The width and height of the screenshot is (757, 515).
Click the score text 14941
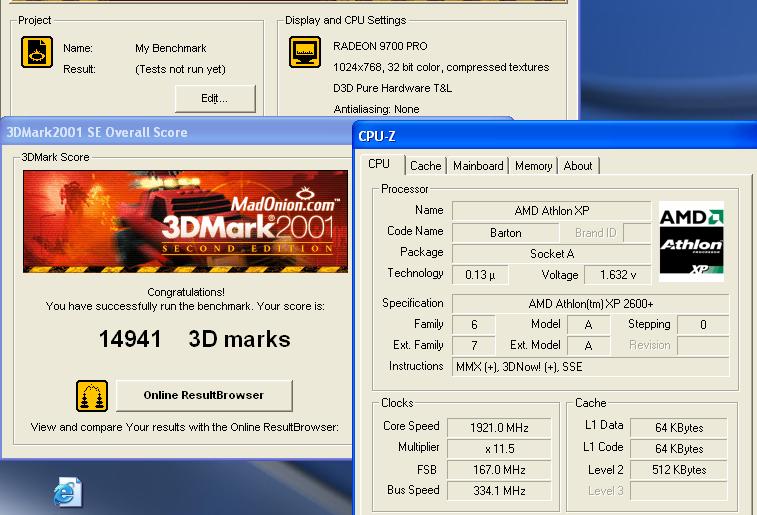(x=130, y=339)
